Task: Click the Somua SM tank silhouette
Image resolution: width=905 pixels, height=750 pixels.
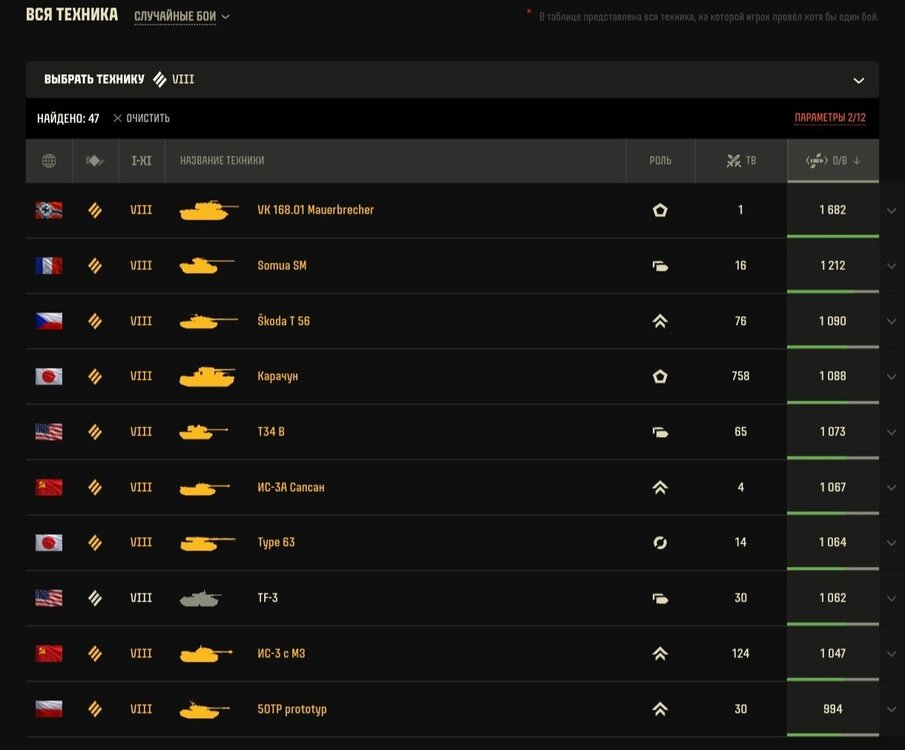Action: pyautogui.click(x=207, y=265)
